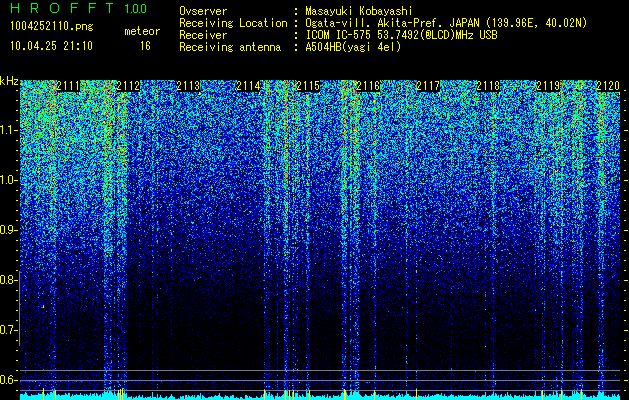This screenshot has width=629, height=400.
Task: Click the HROFFT program title text
Action: click(x=63, y=8)
